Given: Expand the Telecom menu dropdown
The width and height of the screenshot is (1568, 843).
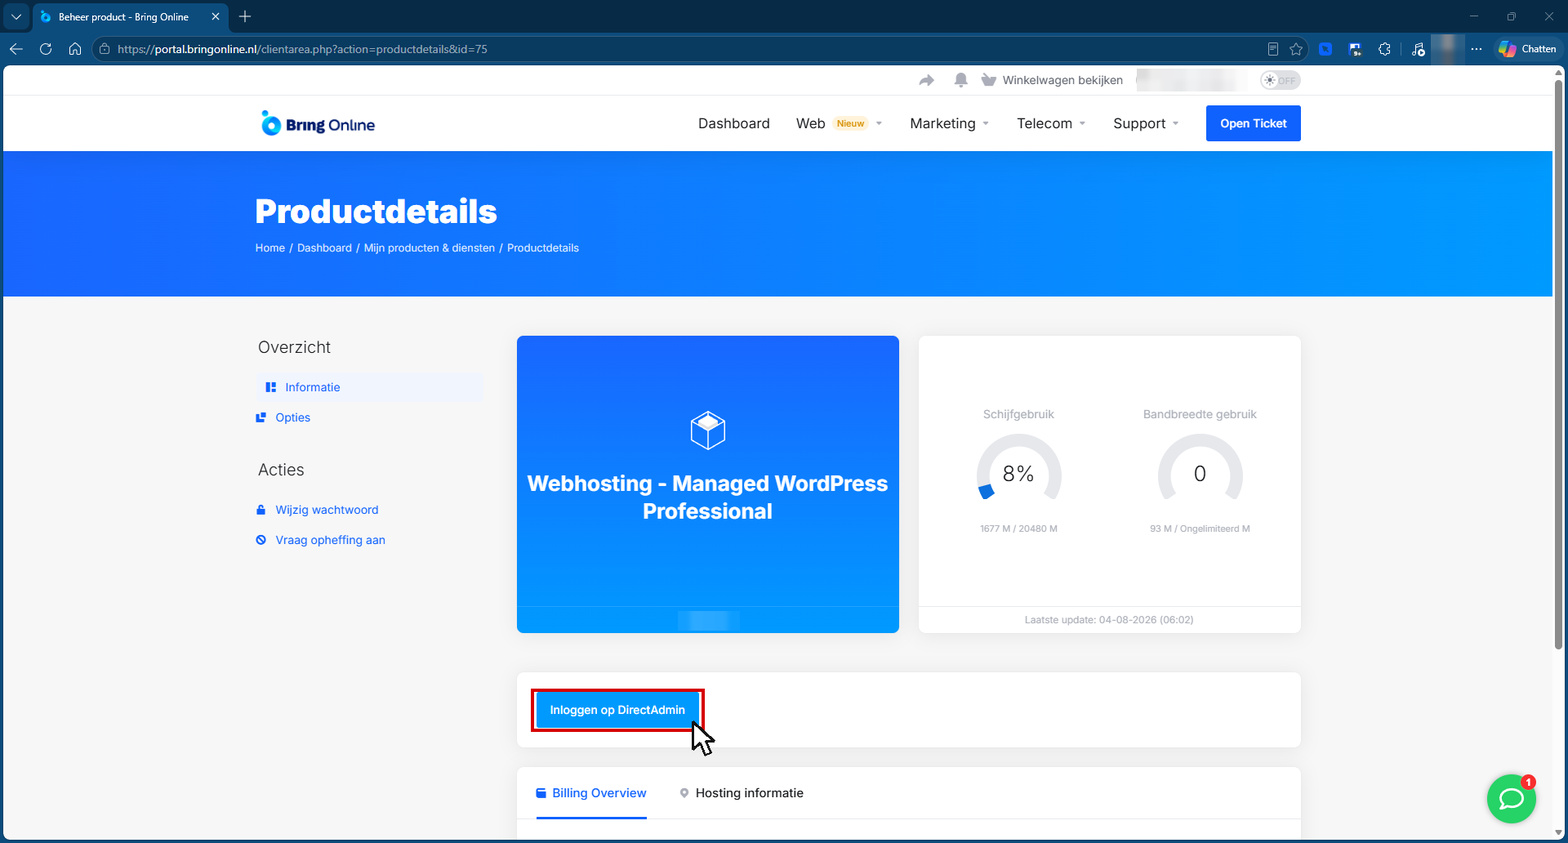Looking at the screenshot, I should (x=1051, y=123).
